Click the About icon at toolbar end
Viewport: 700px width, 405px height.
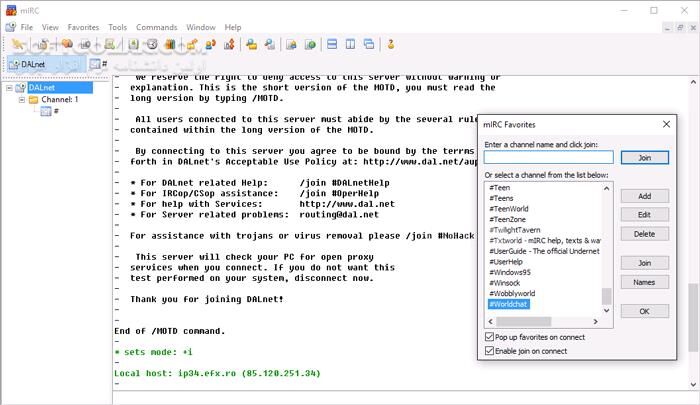391,44
